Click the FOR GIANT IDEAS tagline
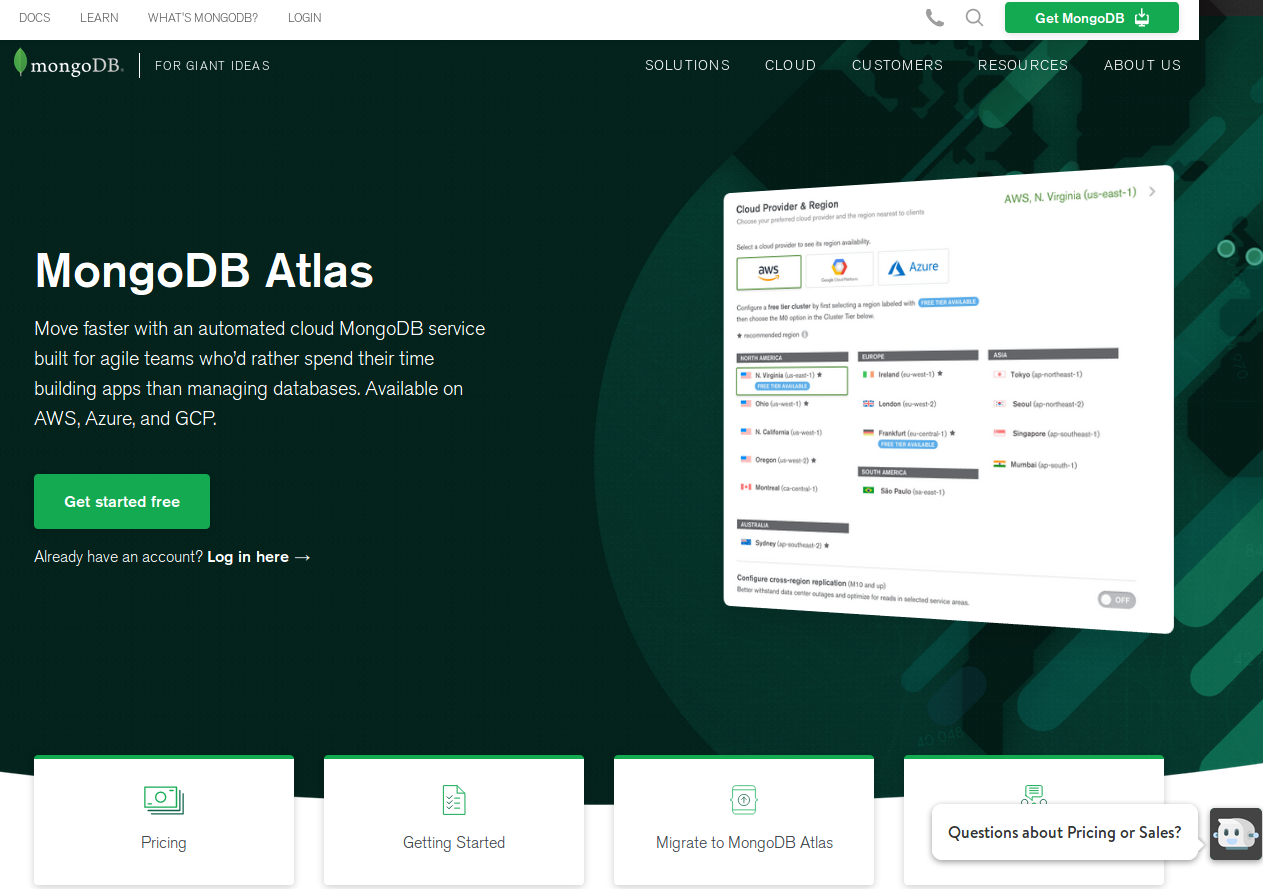1263x889 pixels. 212,65
